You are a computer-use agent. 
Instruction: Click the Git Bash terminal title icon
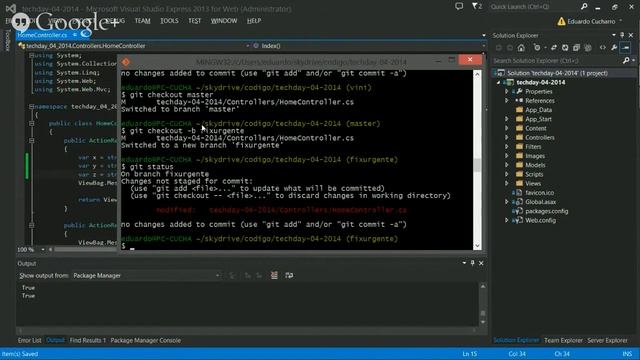[126, 62]
